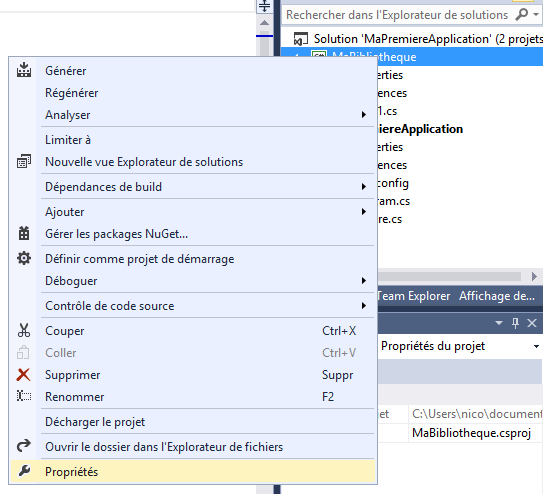
Task: Select Définir comme projet de démarrage
Action: point(194,259)
